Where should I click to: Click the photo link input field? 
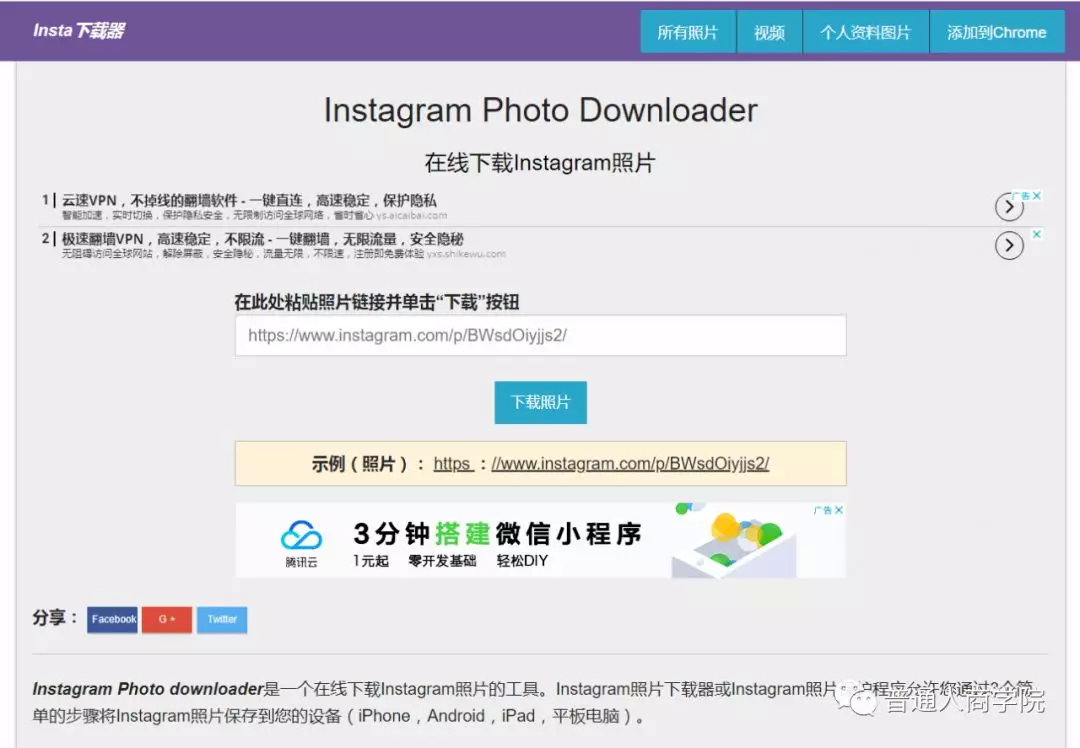[x=540, y=335]
